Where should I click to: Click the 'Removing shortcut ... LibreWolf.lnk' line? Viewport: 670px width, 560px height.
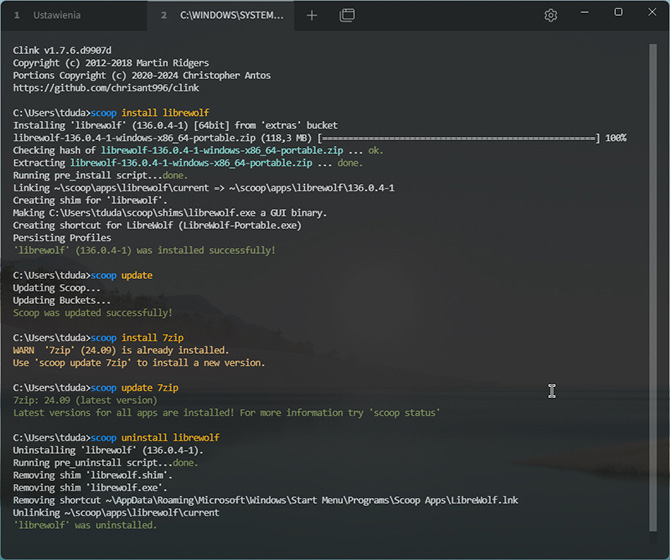tap(265, 500)
